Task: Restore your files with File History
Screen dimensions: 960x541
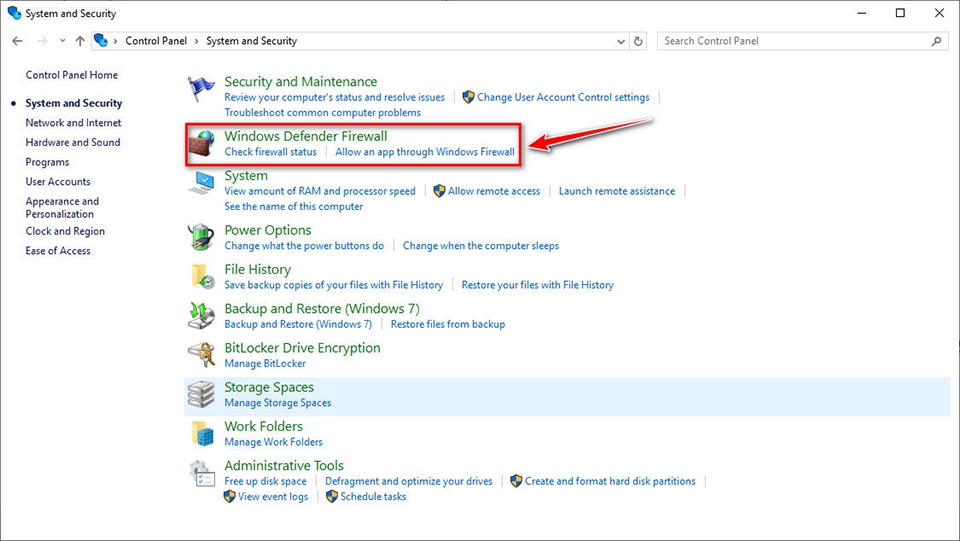Action: point(538,285)
